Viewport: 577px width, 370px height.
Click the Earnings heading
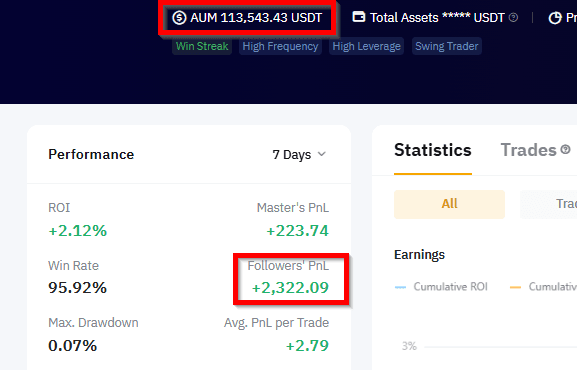tap(420, 255)
